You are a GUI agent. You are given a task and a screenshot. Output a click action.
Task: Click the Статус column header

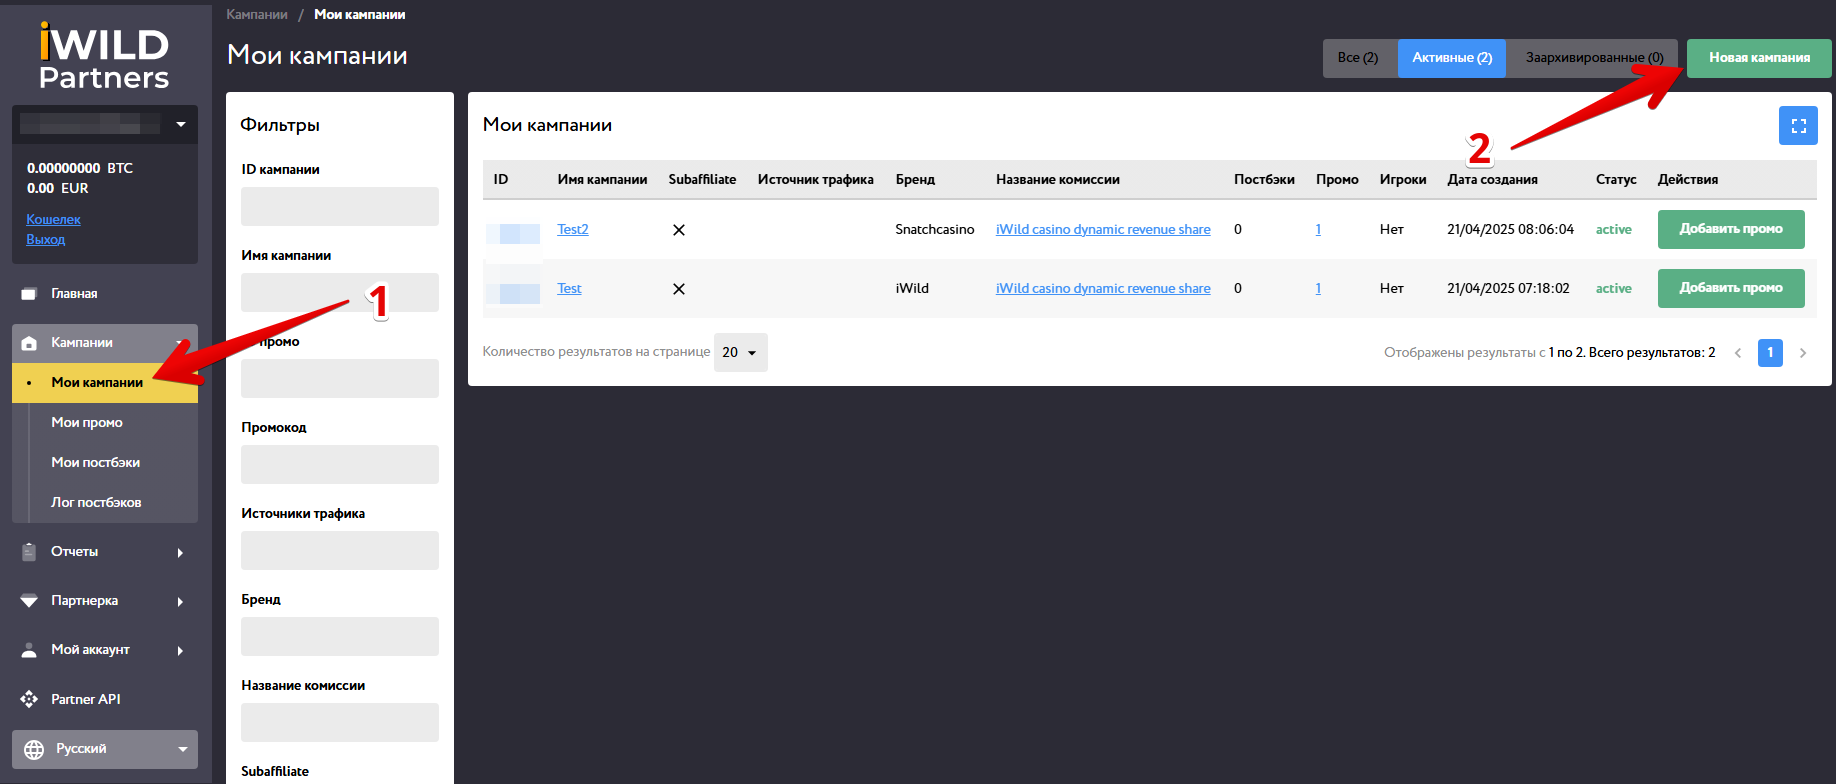point(1616,179)
